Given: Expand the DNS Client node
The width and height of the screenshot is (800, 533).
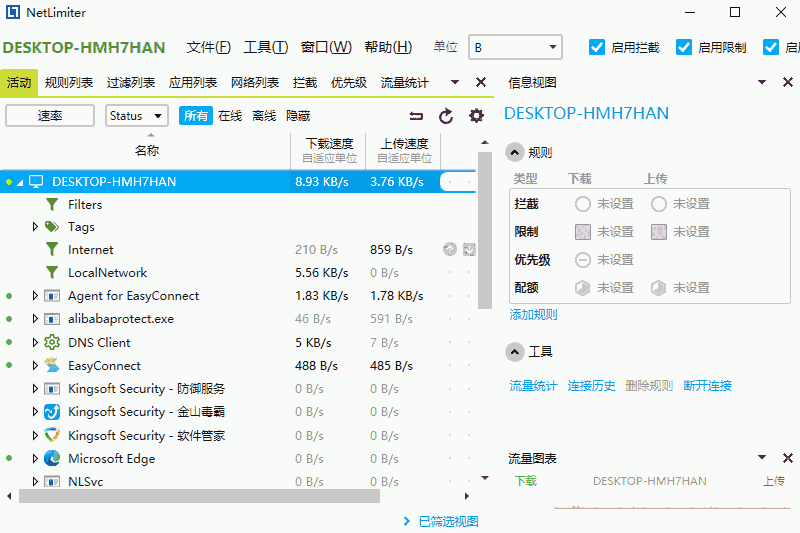Looking at the screenshot, I should click(35, 342).
